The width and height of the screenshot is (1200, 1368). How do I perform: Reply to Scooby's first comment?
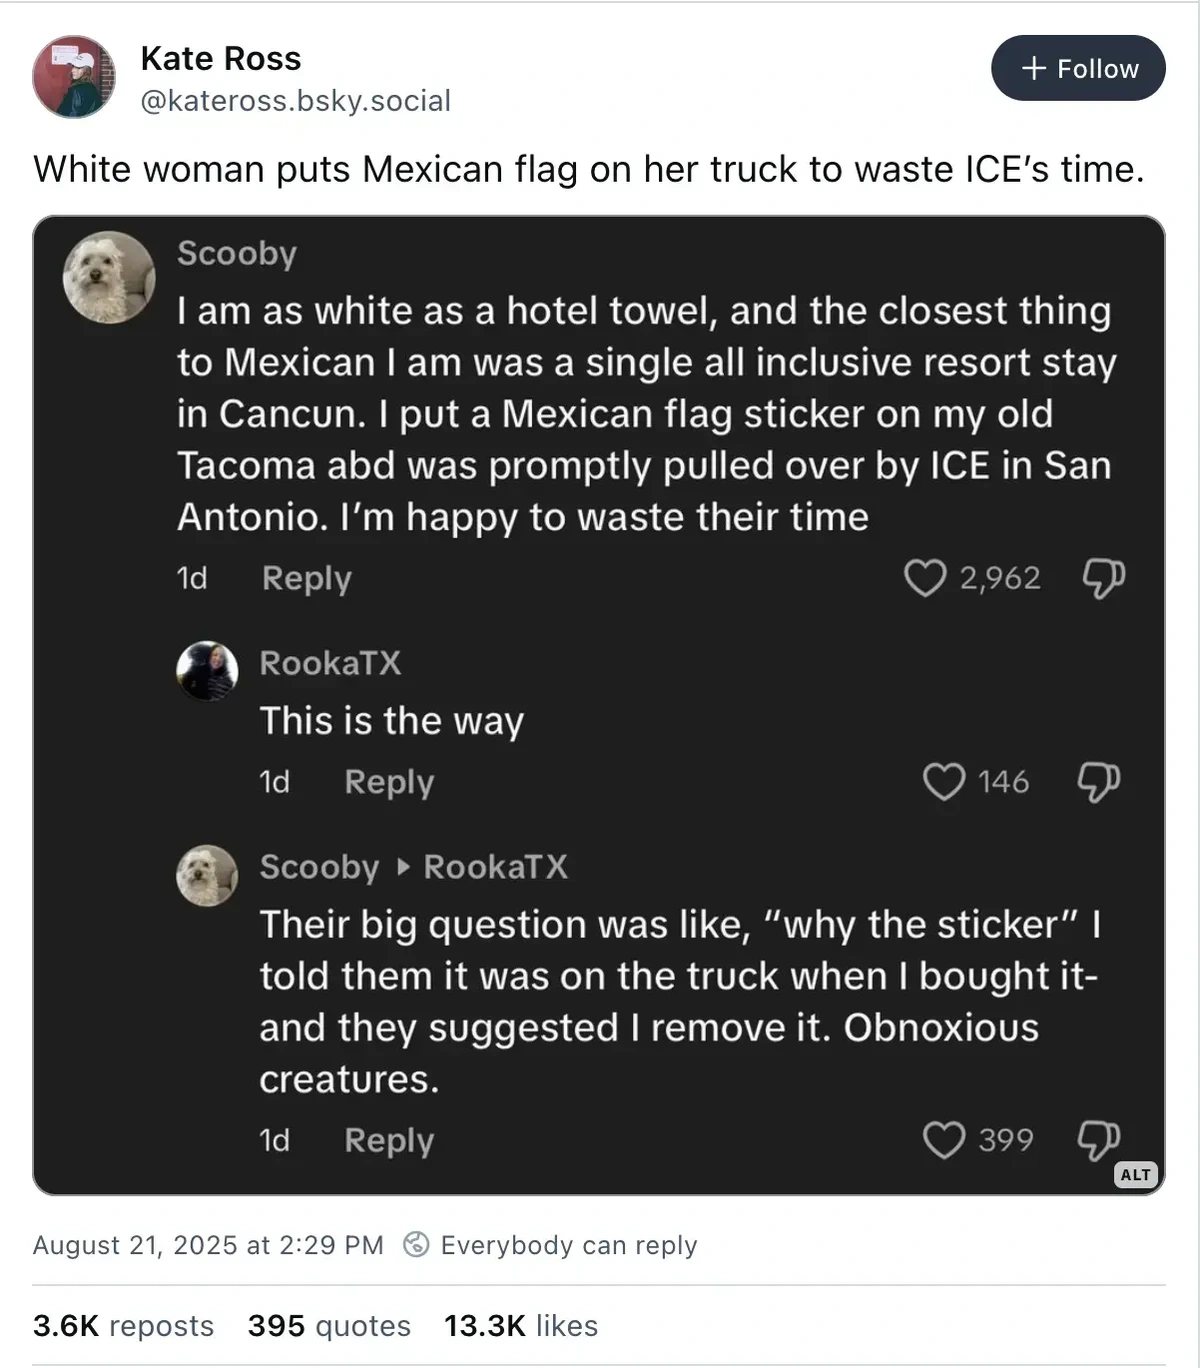(x=307, y=578)
